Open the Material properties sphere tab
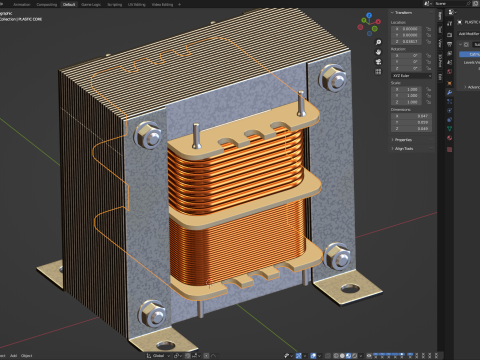 pos(450,138)
